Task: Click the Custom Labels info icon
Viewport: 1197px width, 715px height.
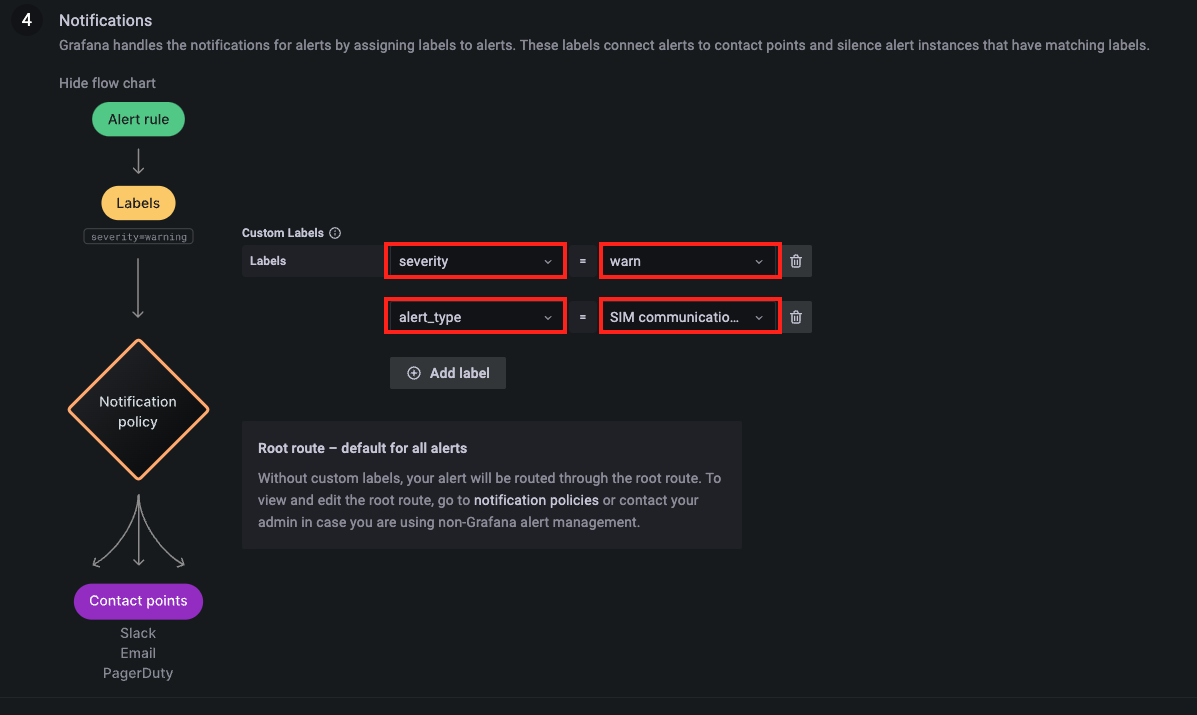Action: (x=335, y=233)
